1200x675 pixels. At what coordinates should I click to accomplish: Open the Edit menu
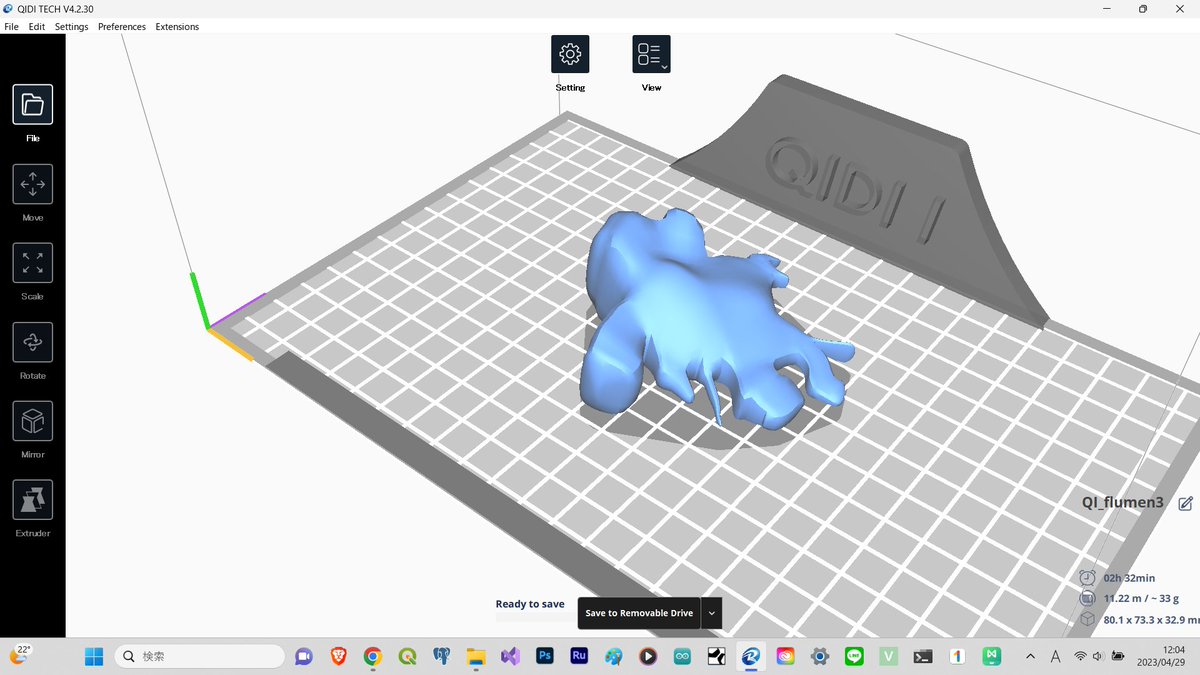click(x=37, y=27)
